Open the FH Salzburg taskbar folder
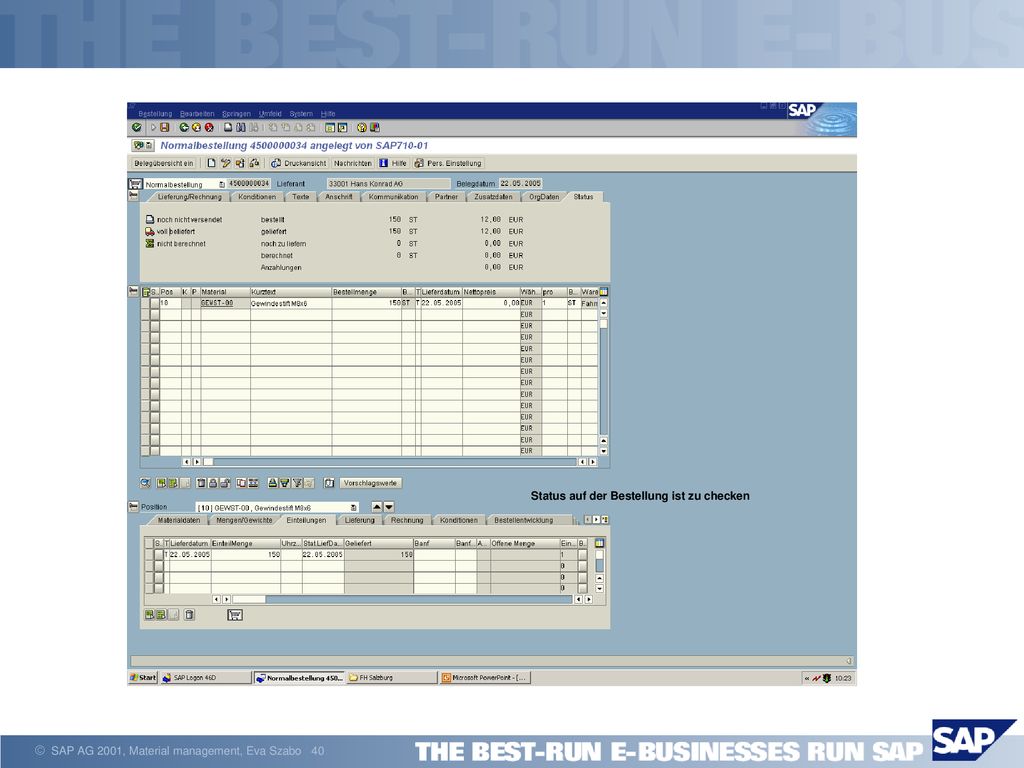 392,678
